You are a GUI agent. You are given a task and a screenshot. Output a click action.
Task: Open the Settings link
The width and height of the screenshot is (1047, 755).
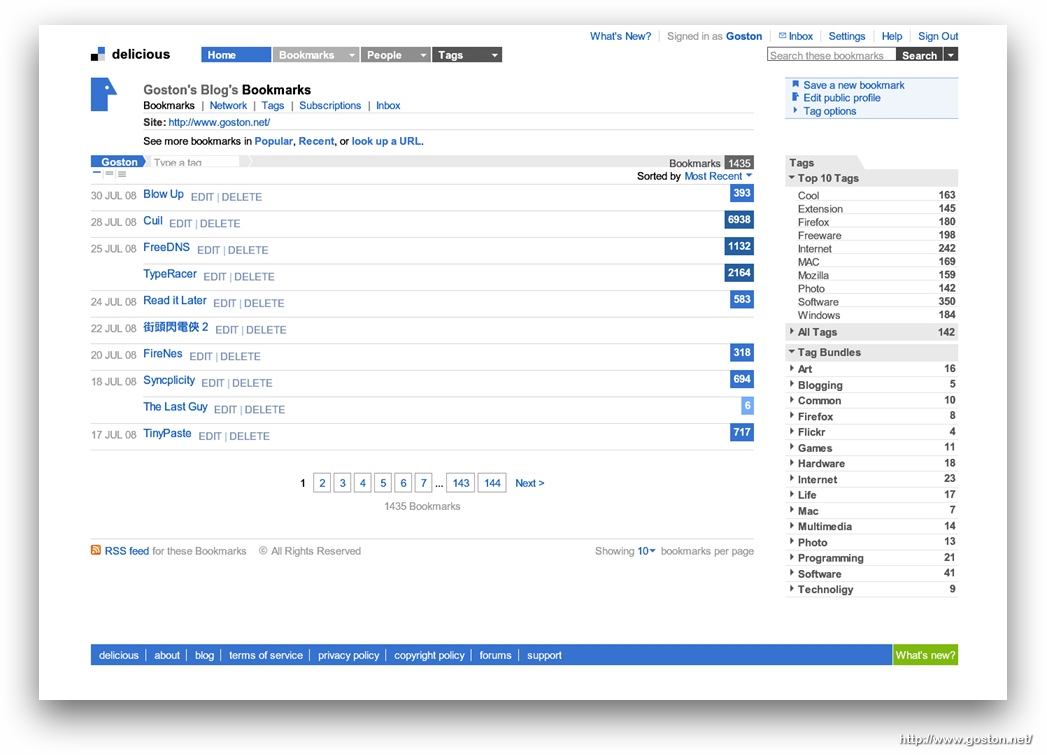(847, 36)
